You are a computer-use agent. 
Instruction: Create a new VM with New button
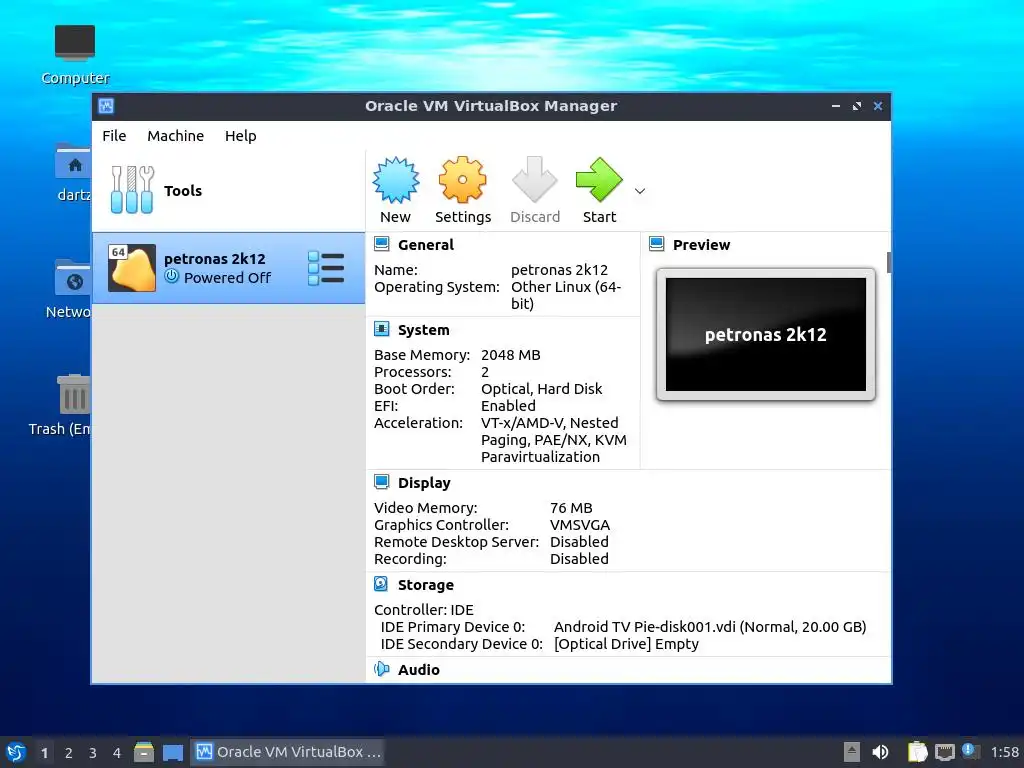(396, 190)
